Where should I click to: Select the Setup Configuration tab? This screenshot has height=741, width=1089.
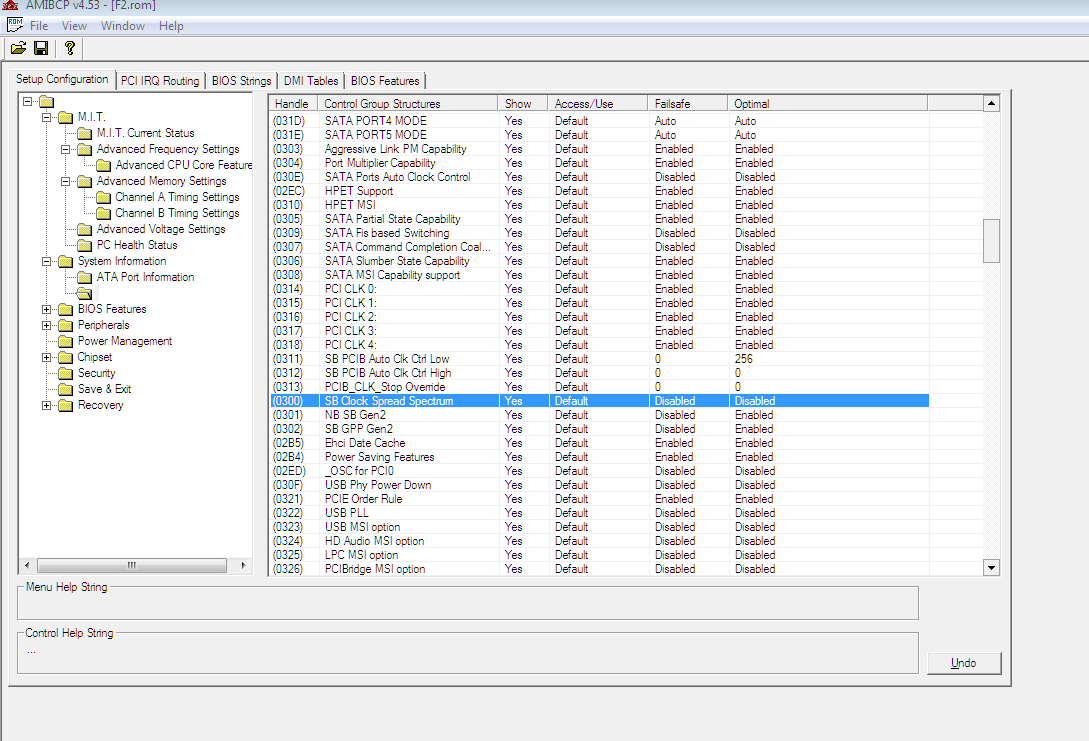pos(63,79)
